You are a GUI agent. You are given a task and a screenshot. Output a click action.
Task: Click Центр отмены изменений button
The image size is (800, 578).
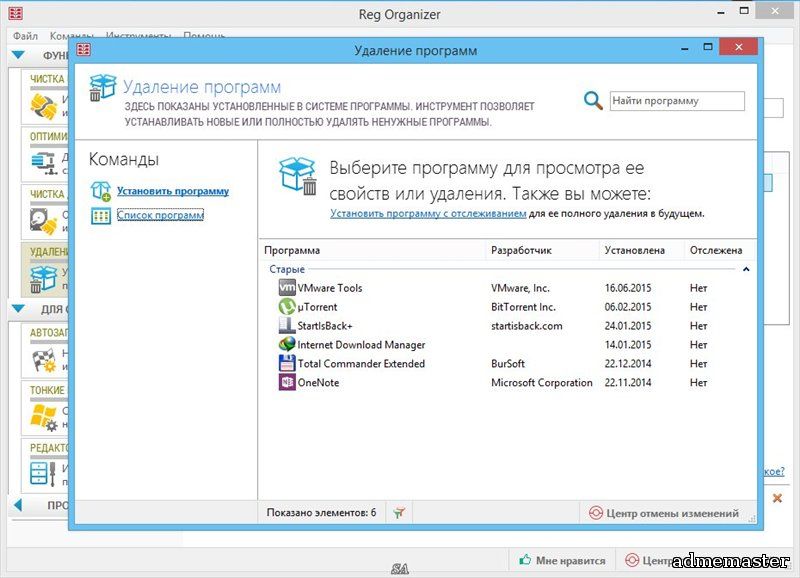[x=665, y=513]
